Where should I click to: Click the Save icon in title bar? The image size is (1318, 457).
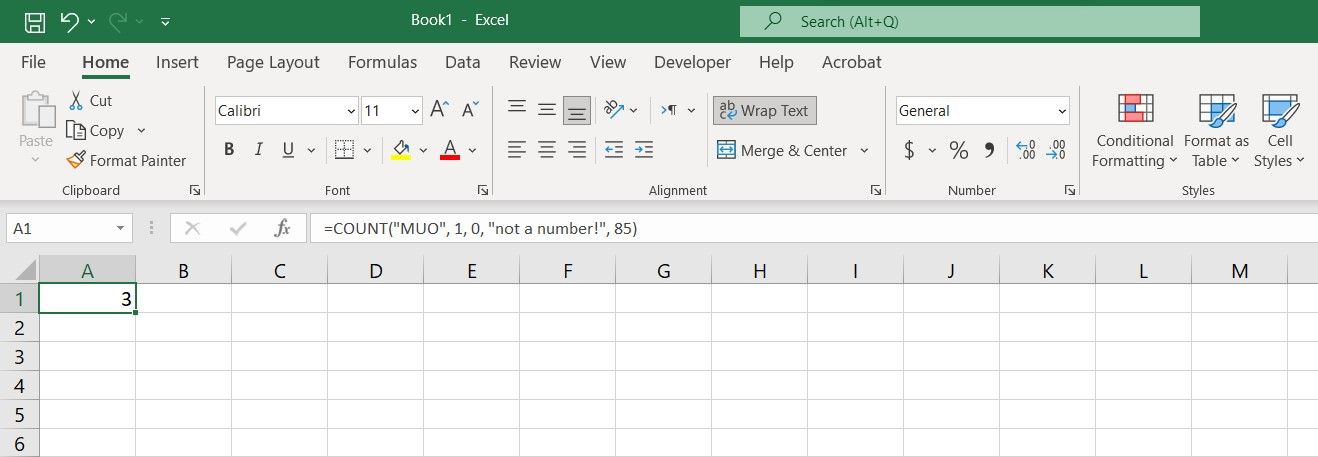pyautogui.click(x=34, y=21)
